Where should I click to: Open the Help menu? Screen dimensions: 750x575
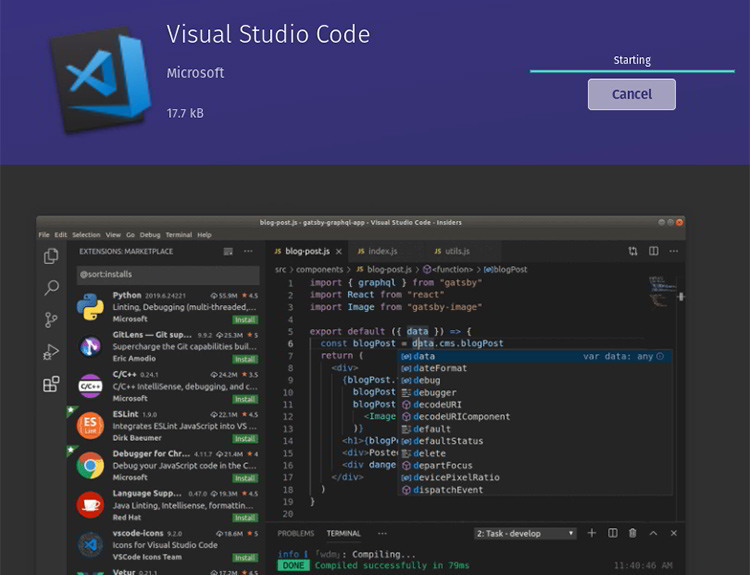tap(204, 235)
